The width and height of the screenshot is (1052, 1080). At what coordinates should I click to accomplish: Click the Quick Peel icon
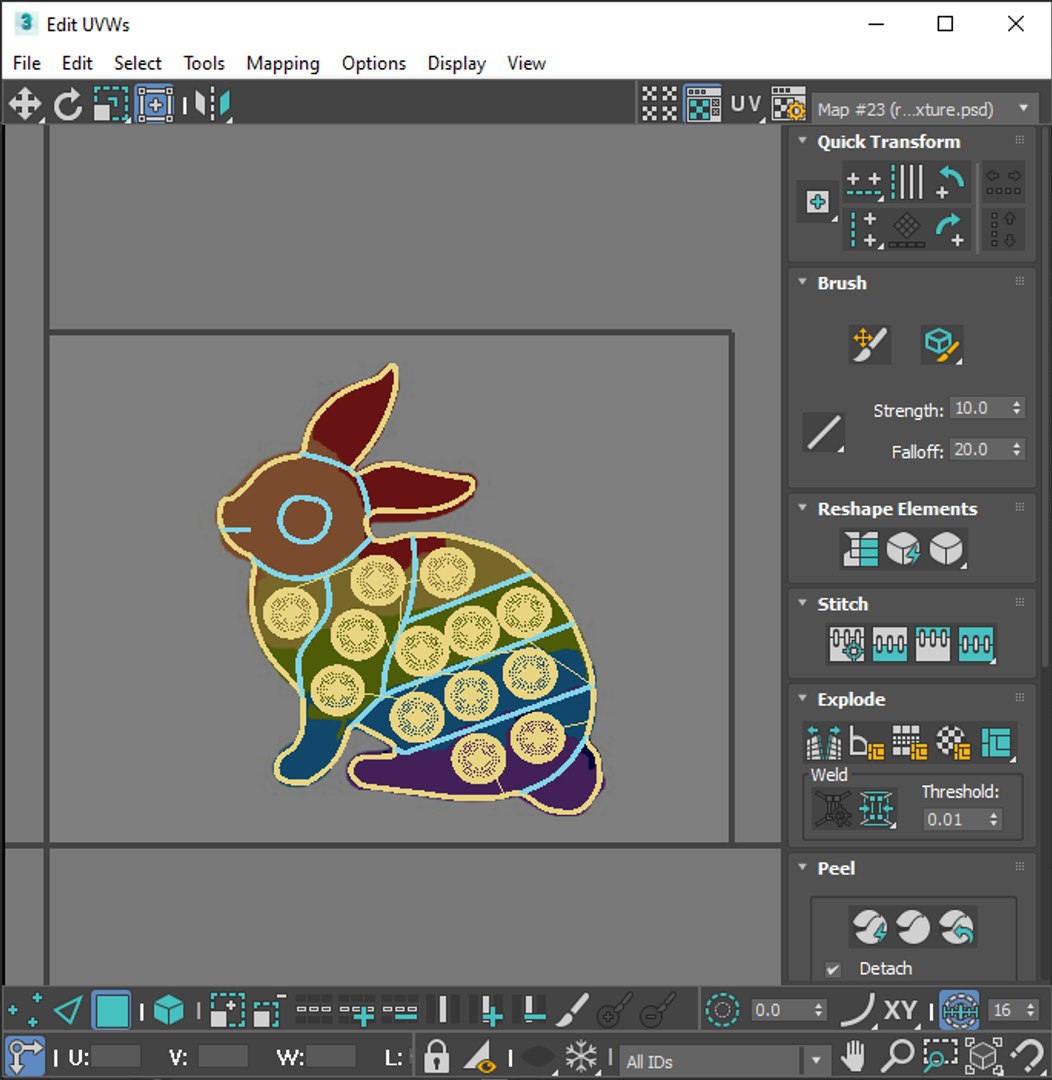[x=869, y=926]
